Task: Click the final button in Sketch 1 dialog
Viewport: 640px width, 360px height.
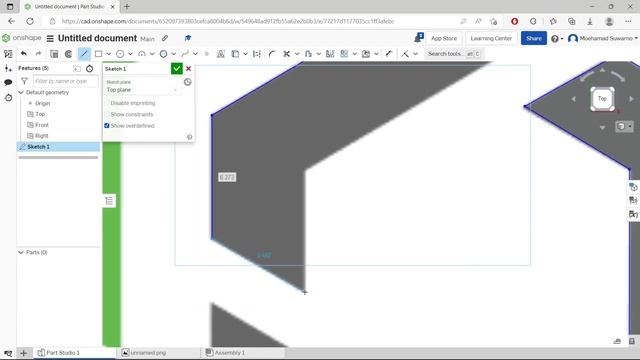Action: pyautogui.click(x=187, y=82)
